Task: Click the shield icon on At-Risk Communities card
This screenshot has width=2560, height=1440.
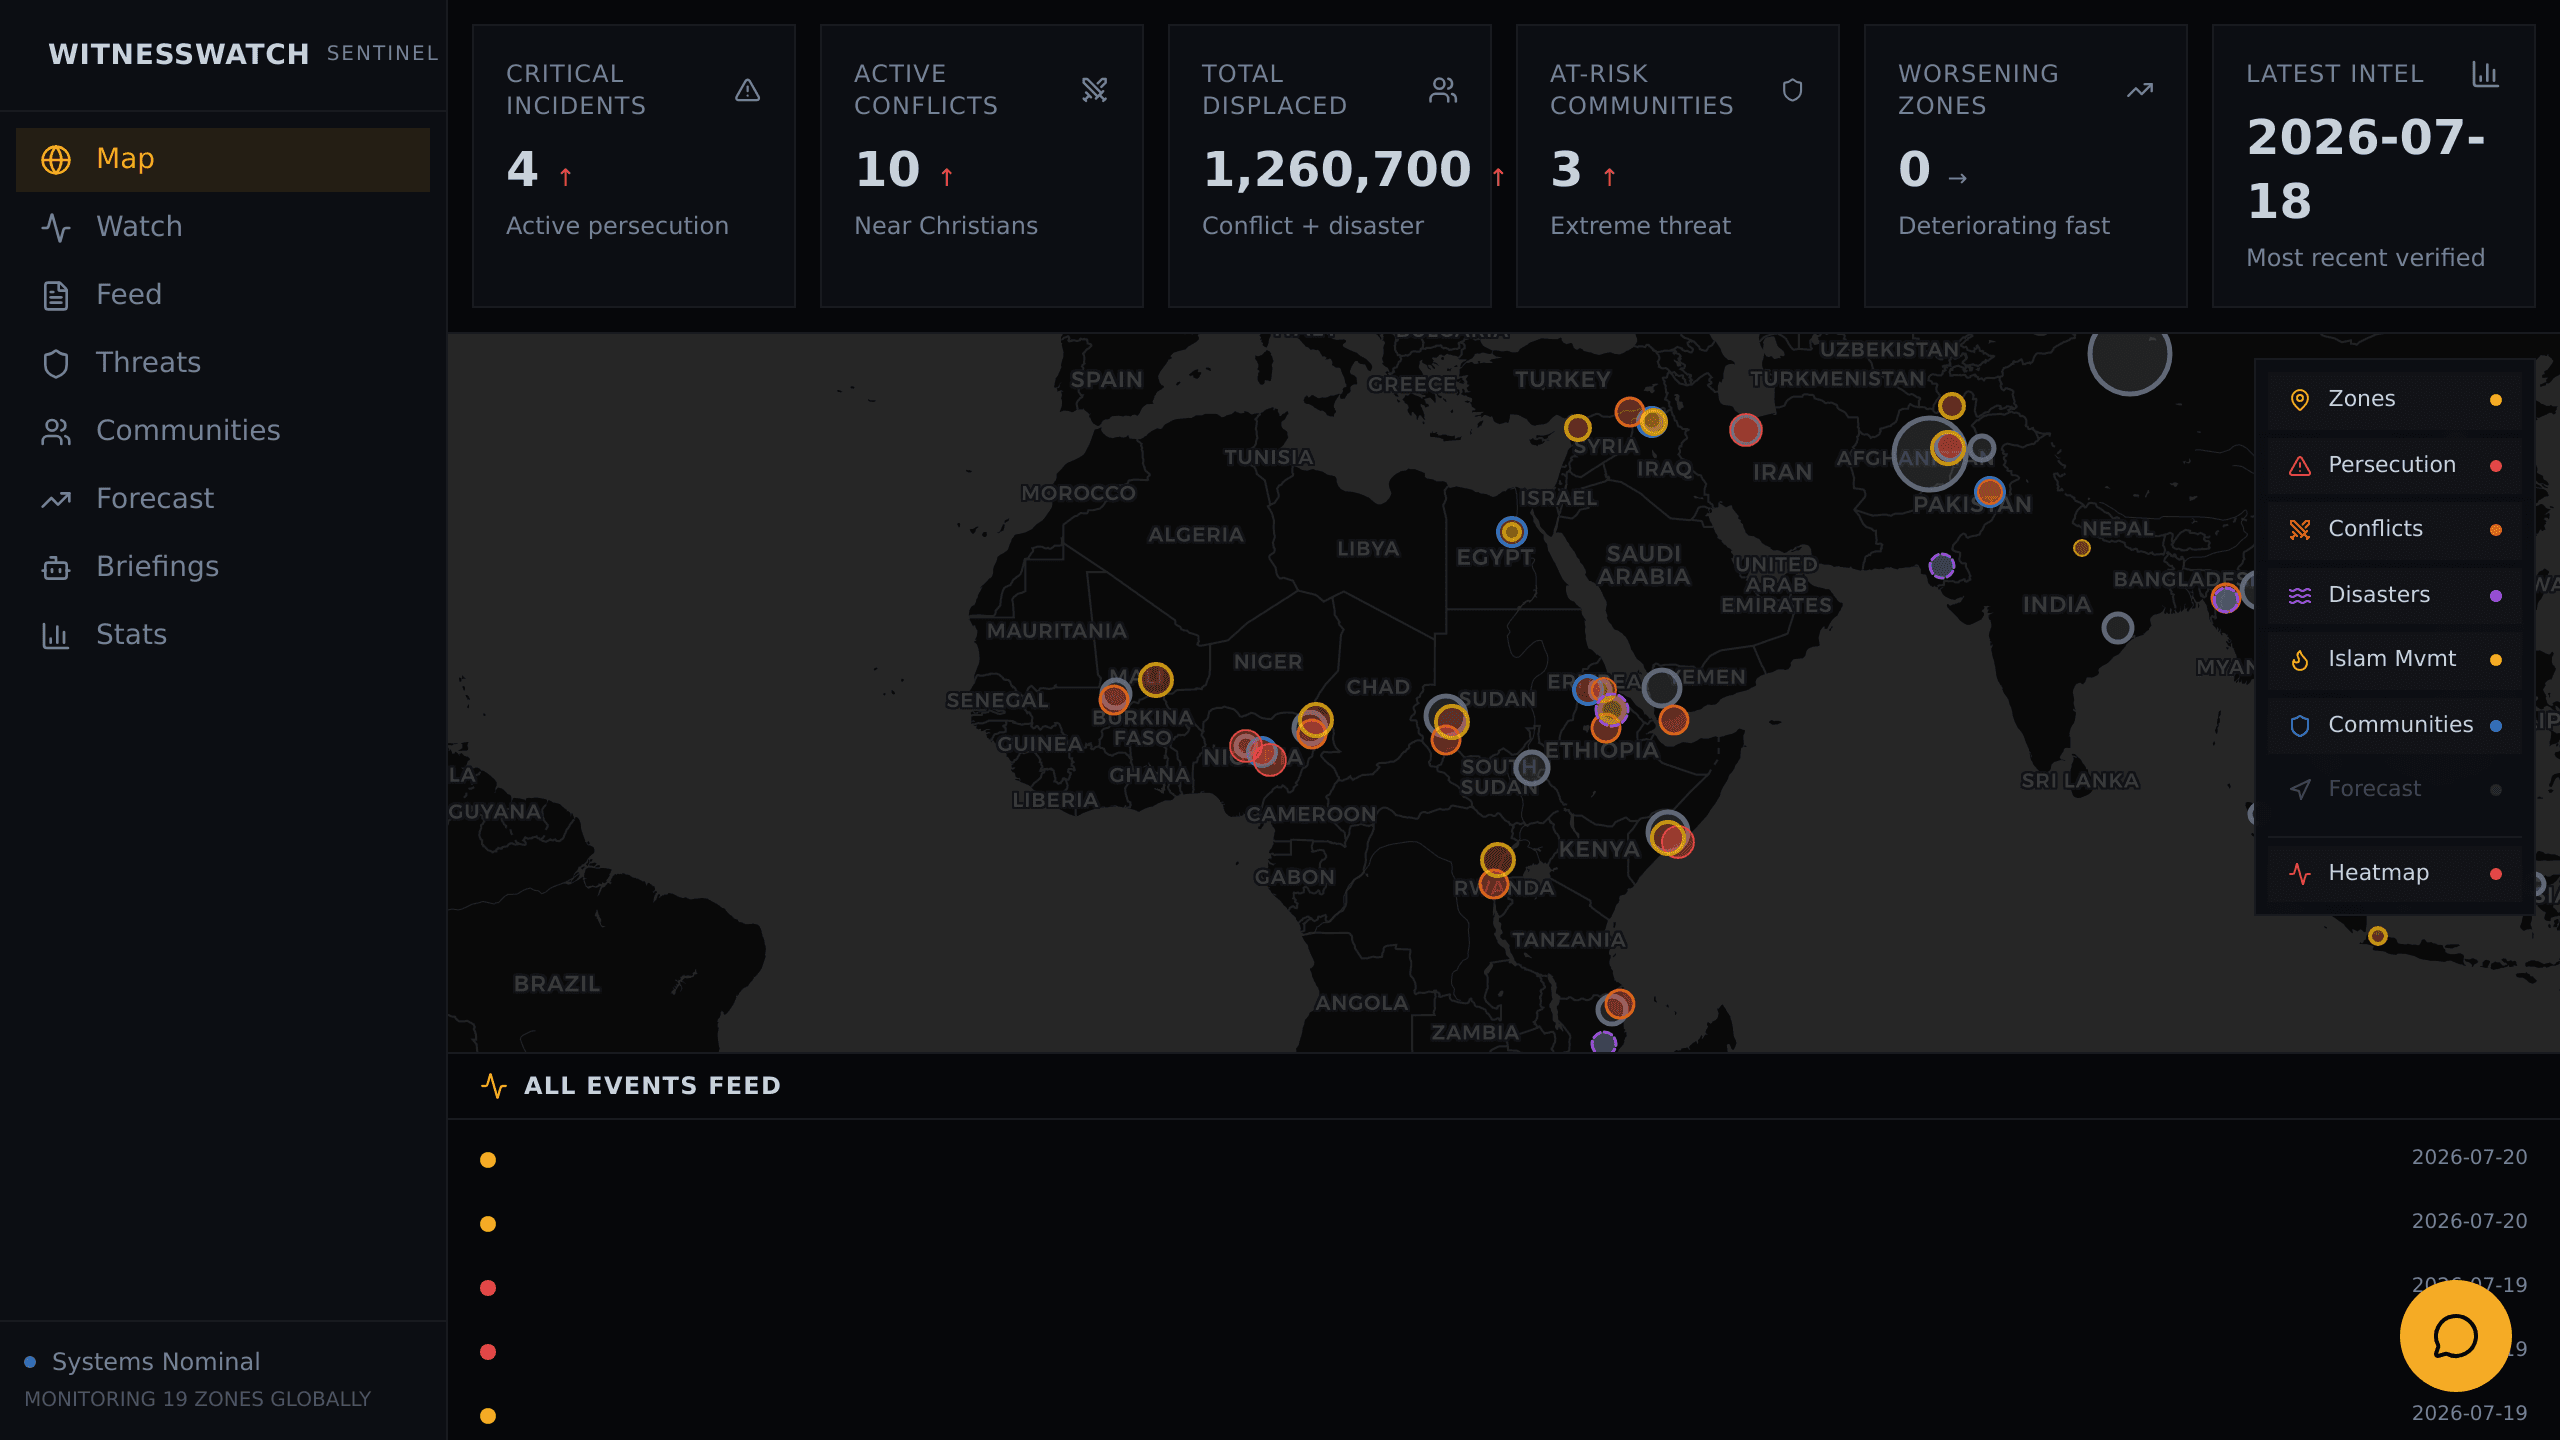Action: point(1792,90)
